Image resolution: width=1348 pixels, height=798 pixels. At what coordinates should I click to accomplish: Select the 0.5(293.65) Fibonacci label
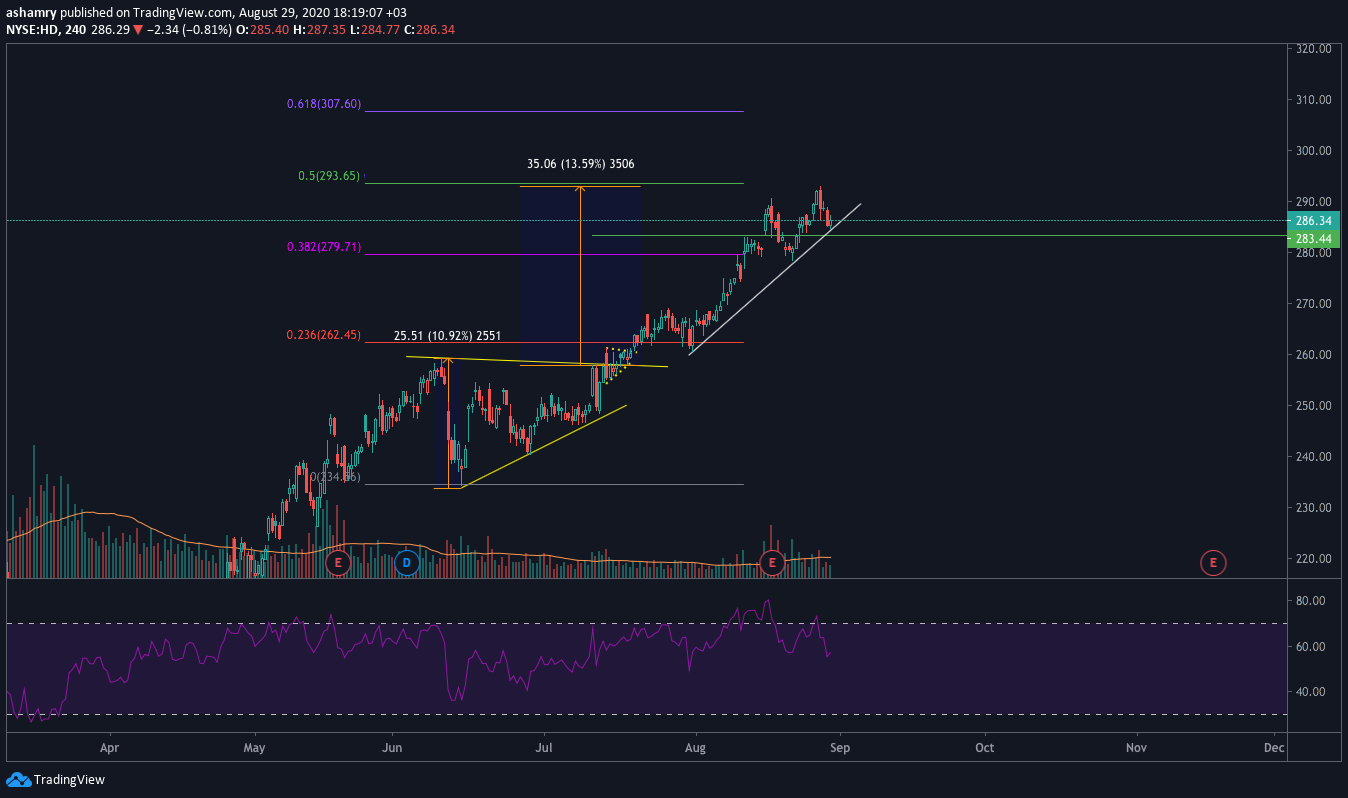point(329,176)
